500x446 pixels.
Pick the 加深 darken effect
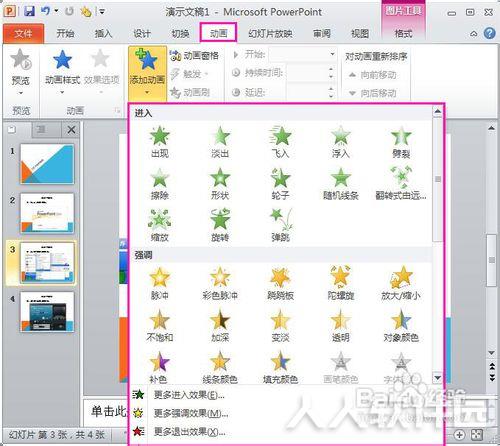[x=220, y=326]
